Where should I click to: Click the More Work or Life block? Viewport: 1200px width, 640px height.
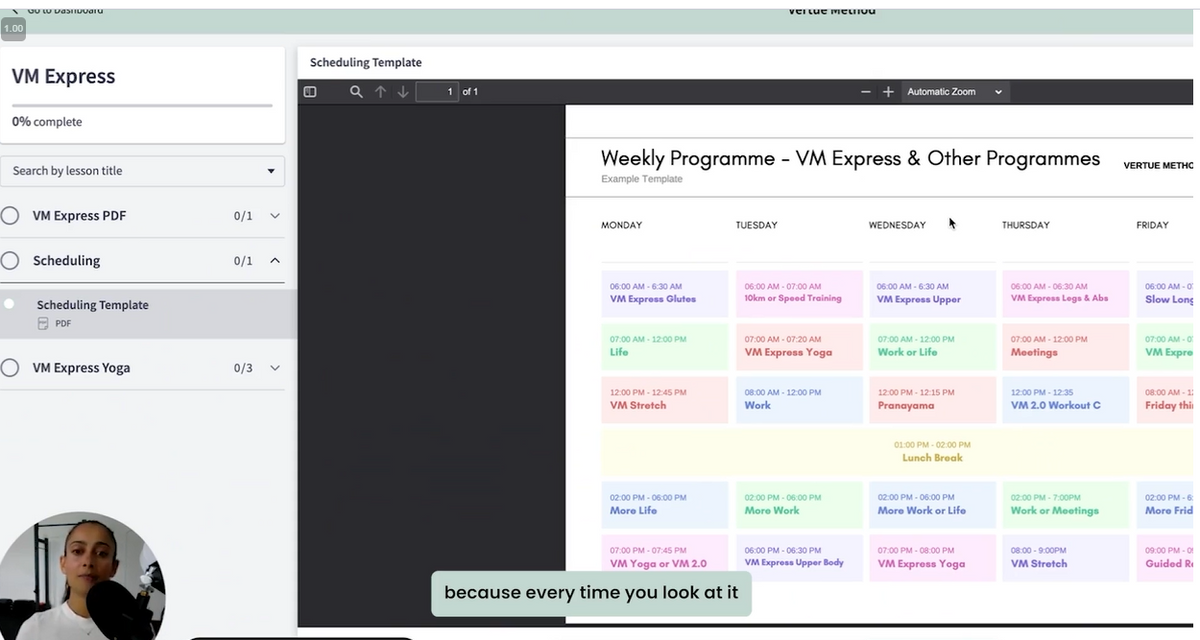[932, 505]
